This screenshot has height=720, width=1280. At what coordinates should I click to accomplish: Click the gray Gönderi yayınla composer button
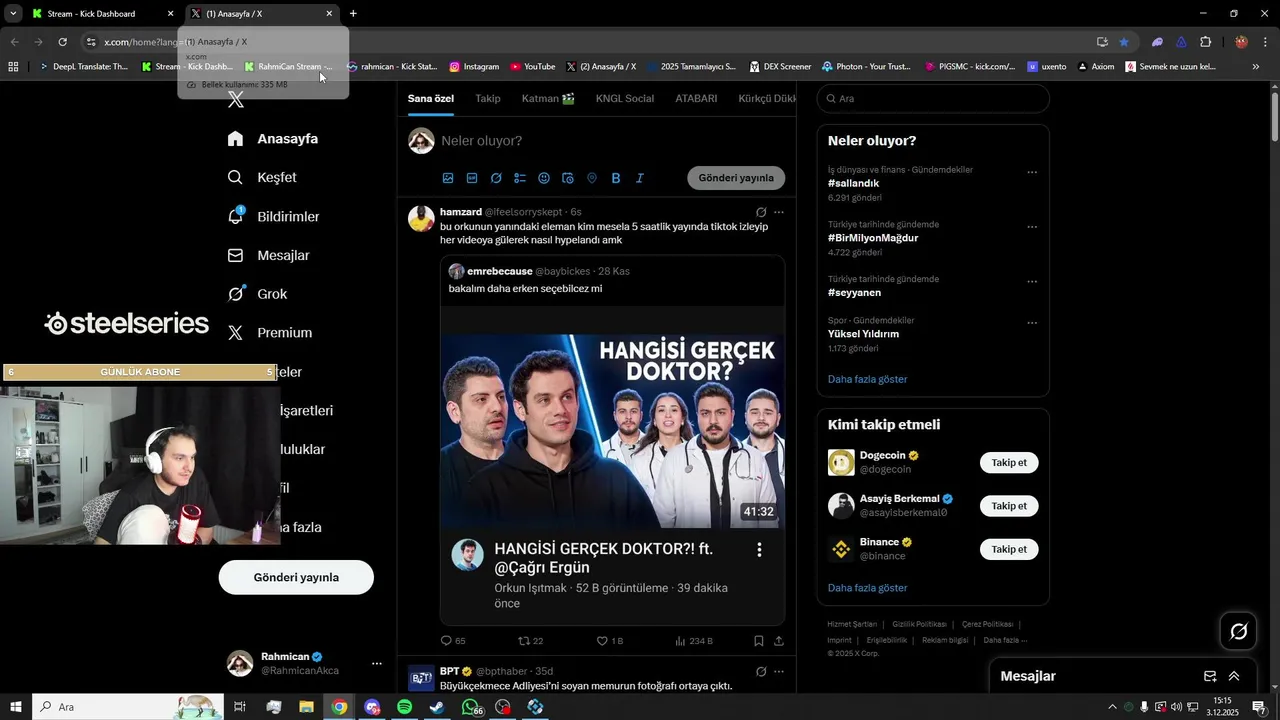pyautogui.click(x=736, y=178)
